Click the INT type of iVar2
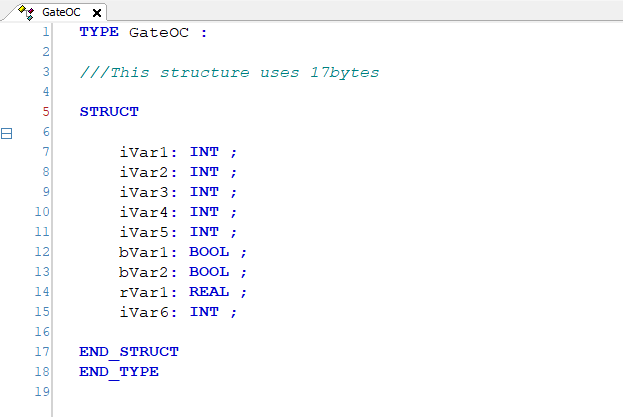The width and height of the screenshot is (623, 417). click(204, 172)
